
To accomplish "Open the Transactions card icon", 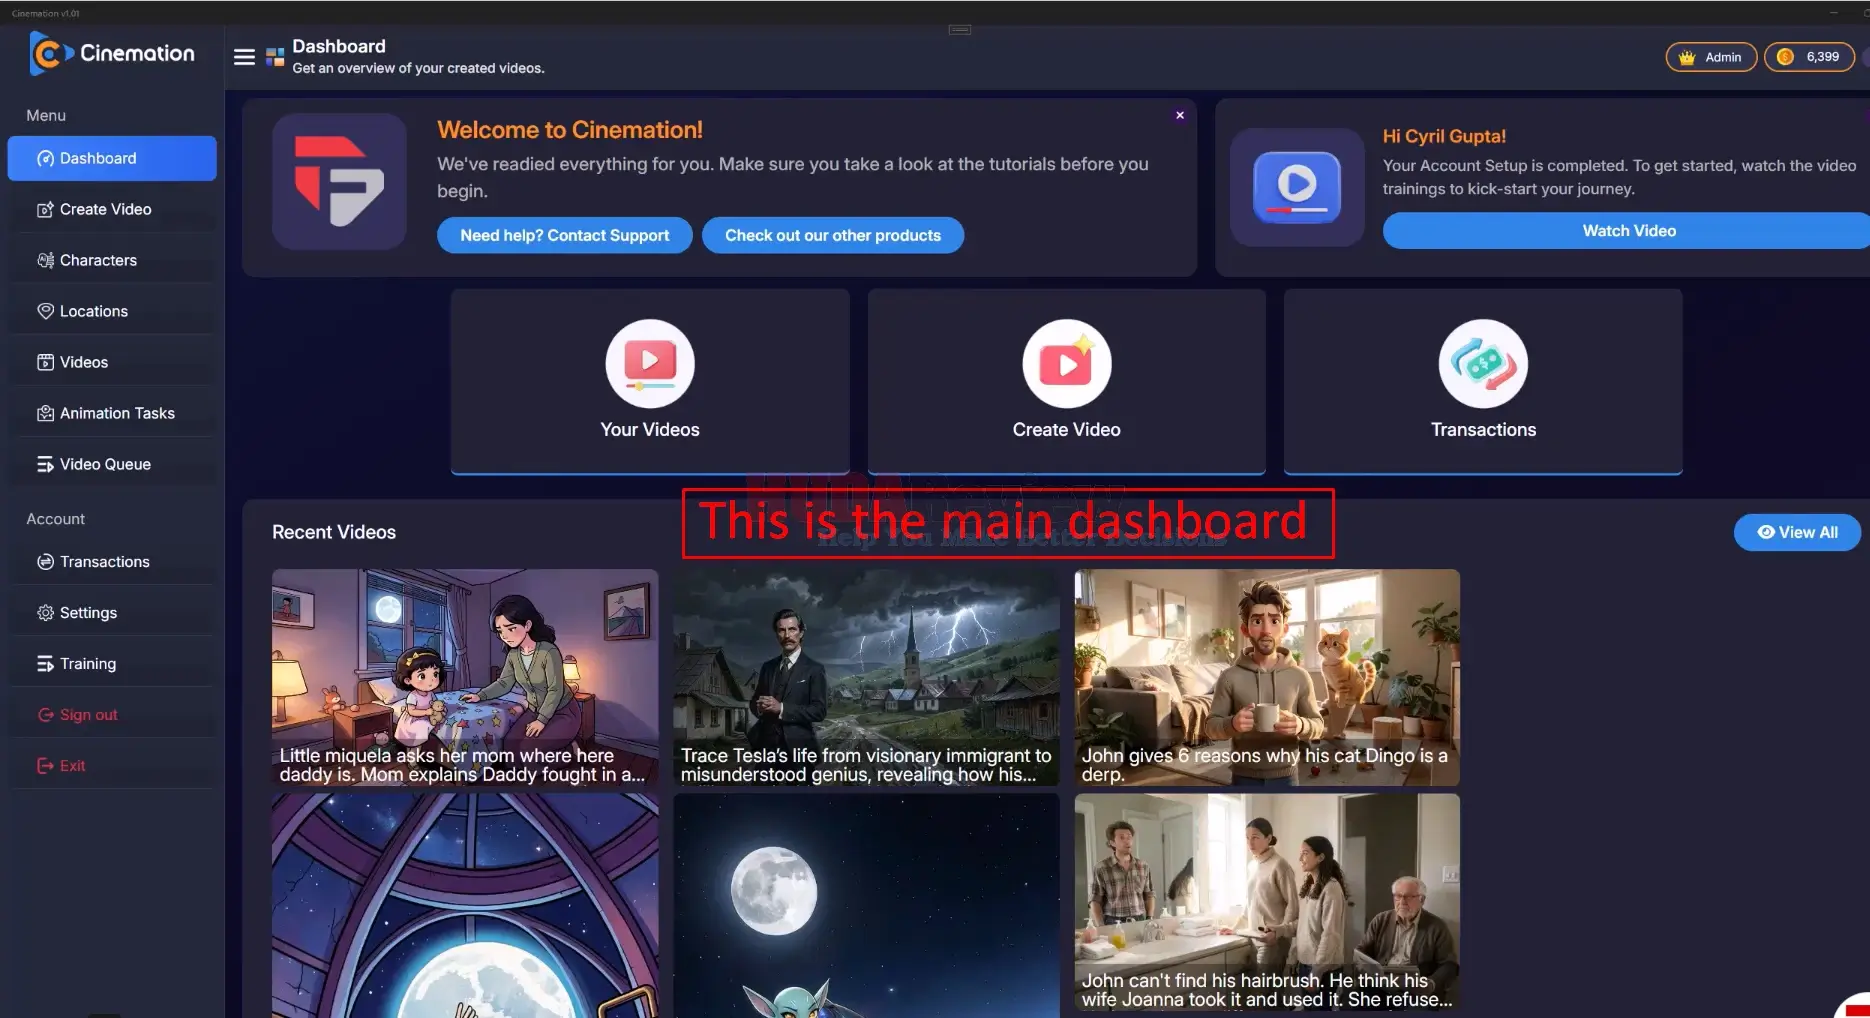I will pos(1483,364).
